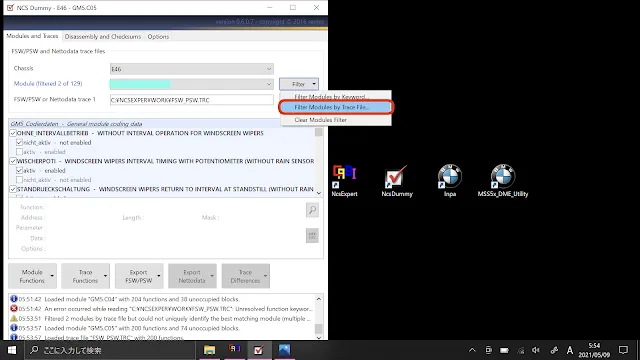Screen dimensions: 640x360
Task: Click the function list vertical scrollbar
Action: [x=319, y=162]
